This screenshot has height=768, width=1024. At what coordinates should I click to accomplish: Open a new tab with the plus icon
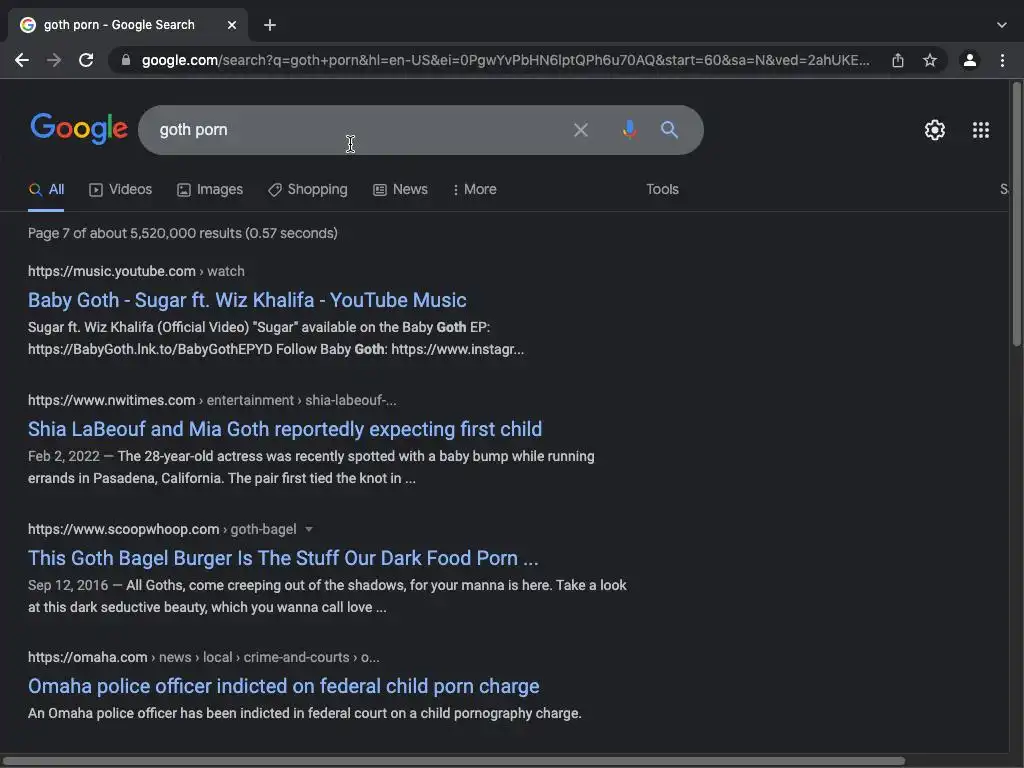pyautogui.click(x=270, y=25)
